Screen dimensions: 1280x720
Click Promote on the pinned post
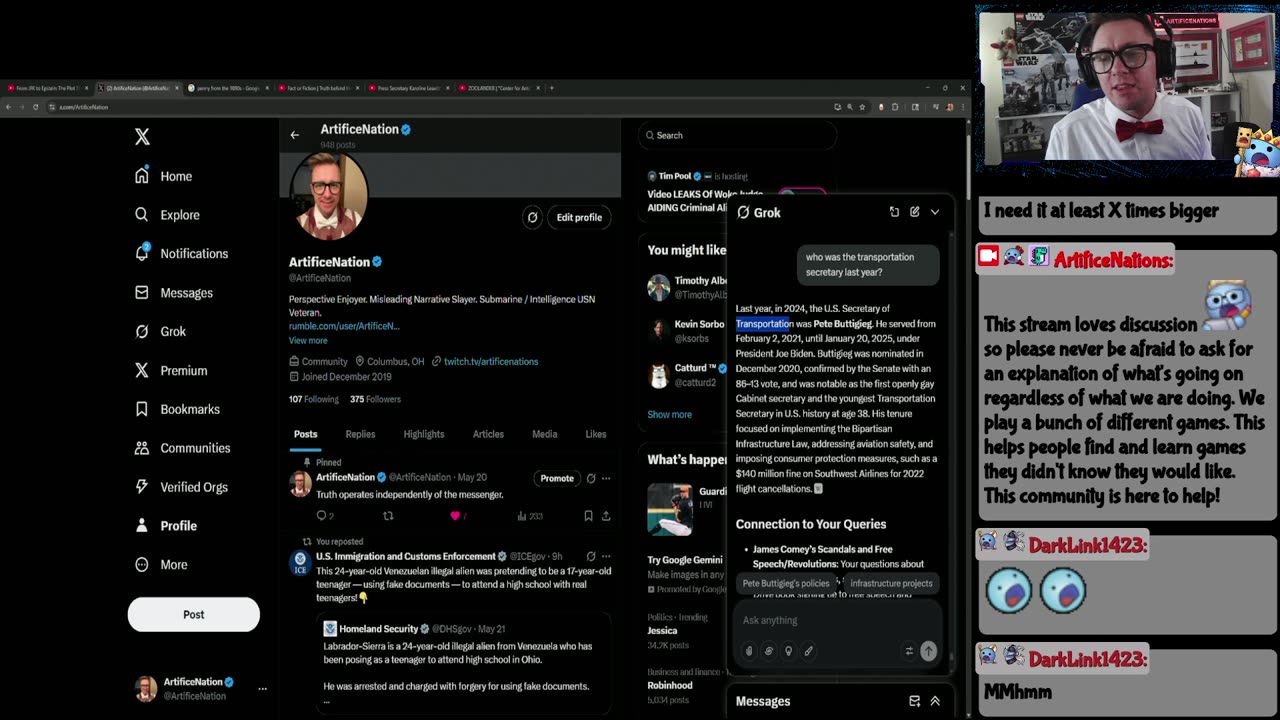[x=557, y=478]
